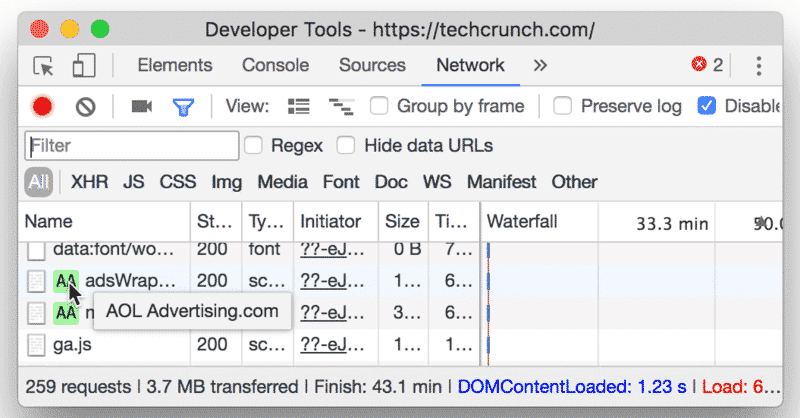This screenshot has height=418, width=800.
Task: Switch to the Sources tab
Action: point(372,66)
